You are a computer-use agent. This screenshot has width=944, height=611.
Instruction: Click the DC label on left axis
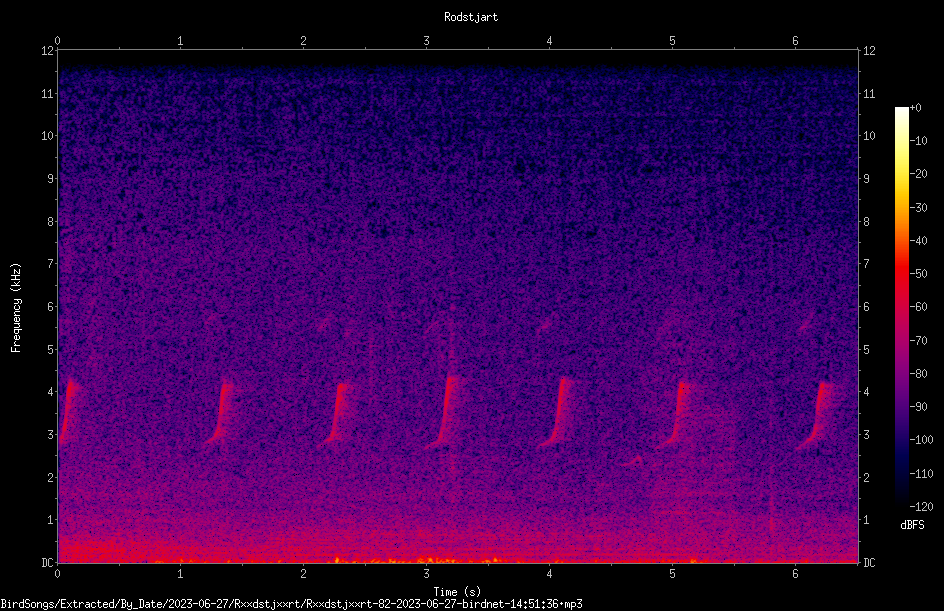pyautogui.click(x=48, y=562)
